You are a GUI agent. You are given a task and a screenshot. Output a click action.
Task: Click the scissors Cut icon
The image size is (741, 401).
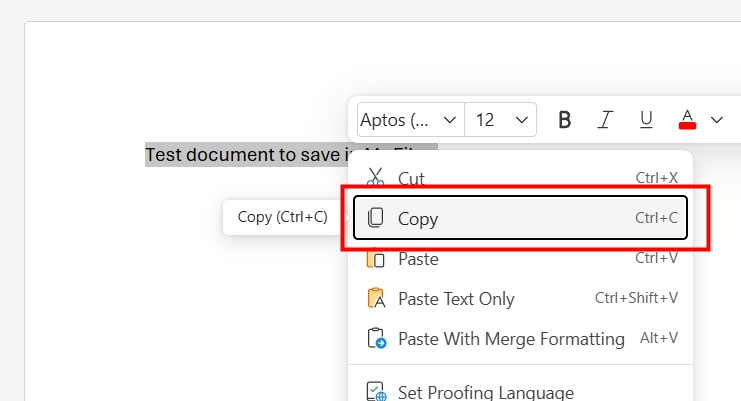click(376, 178)
